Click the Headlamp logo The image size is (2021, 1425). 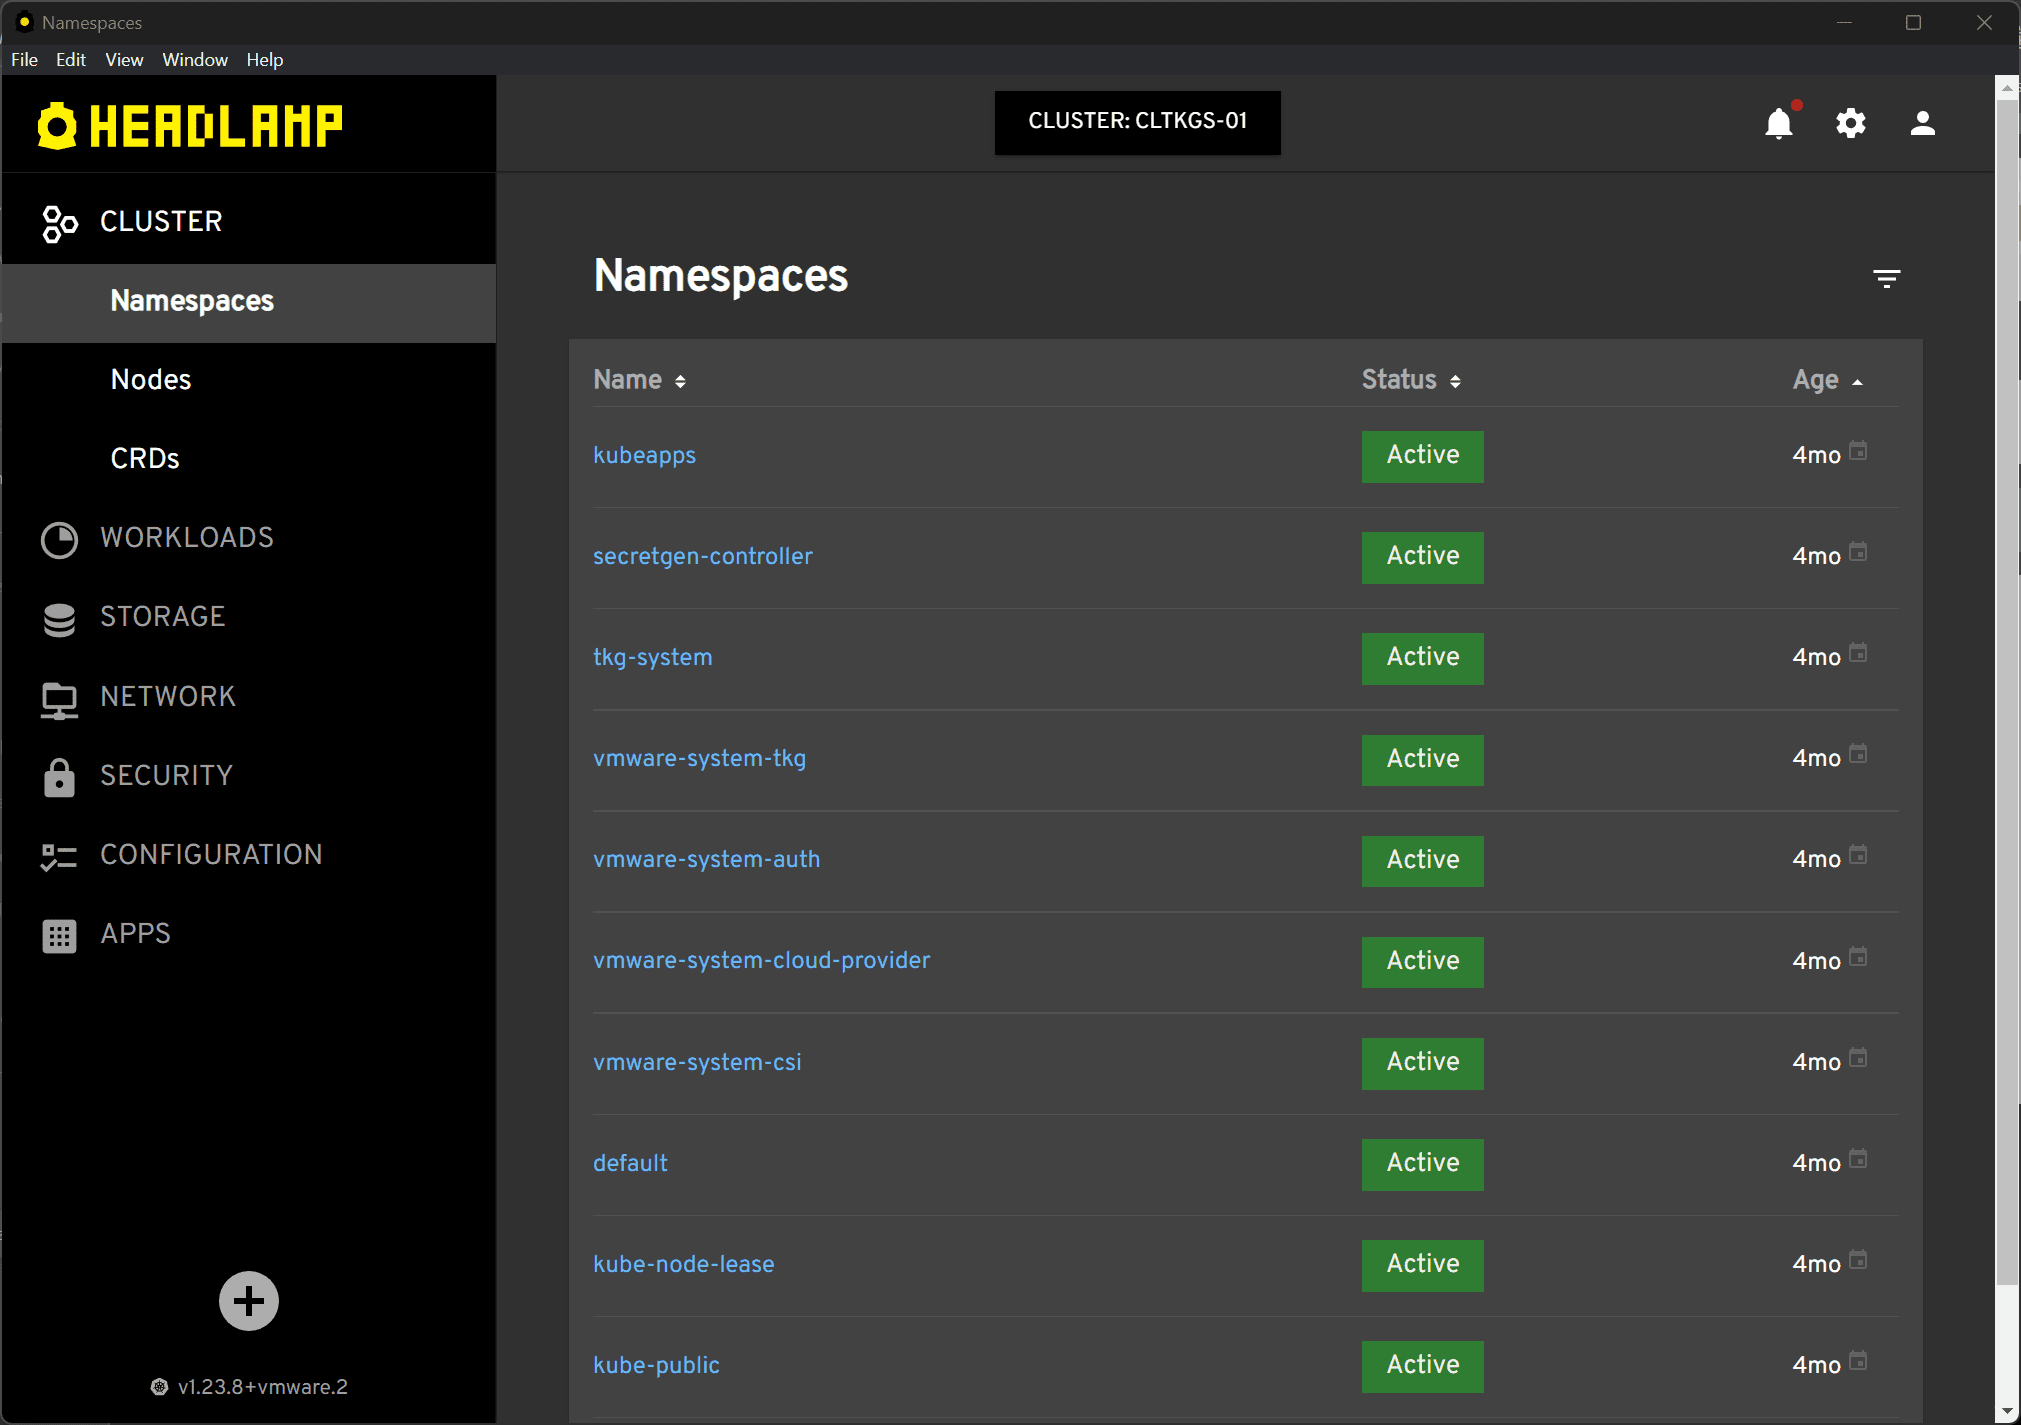pos(190,123)
